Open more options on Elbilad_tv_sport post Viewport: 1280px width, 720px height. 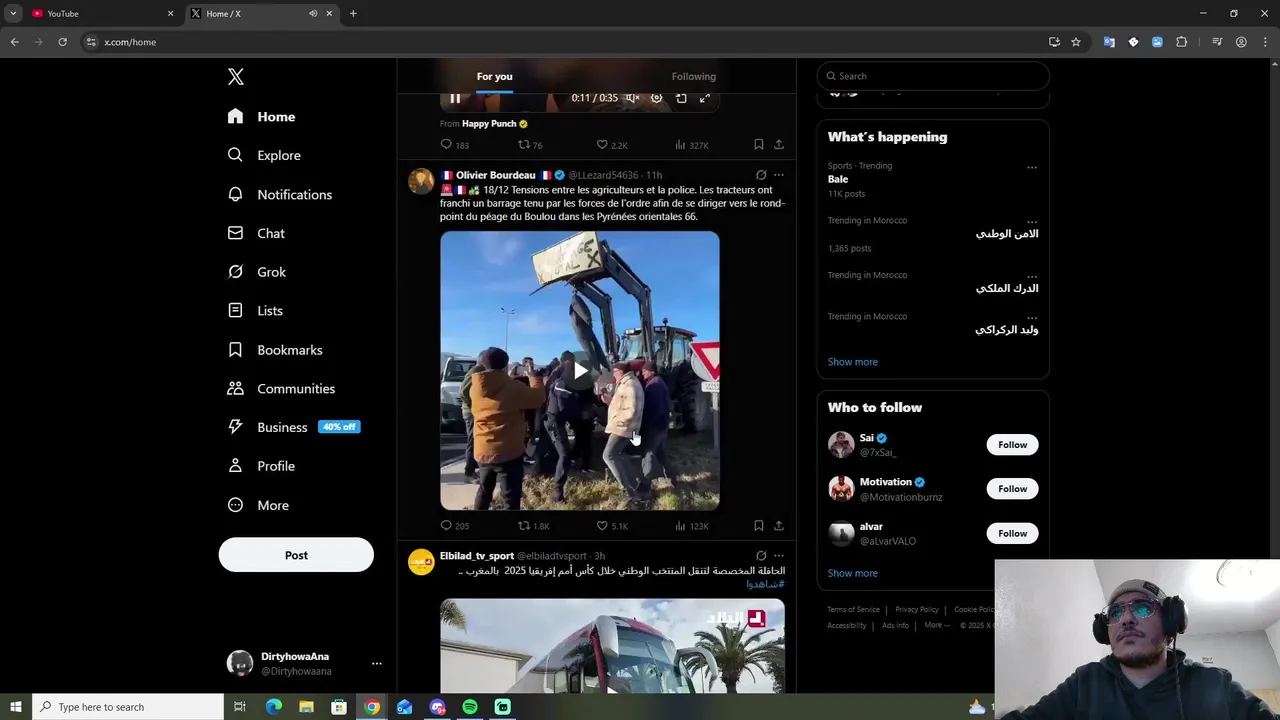[779, 556]
